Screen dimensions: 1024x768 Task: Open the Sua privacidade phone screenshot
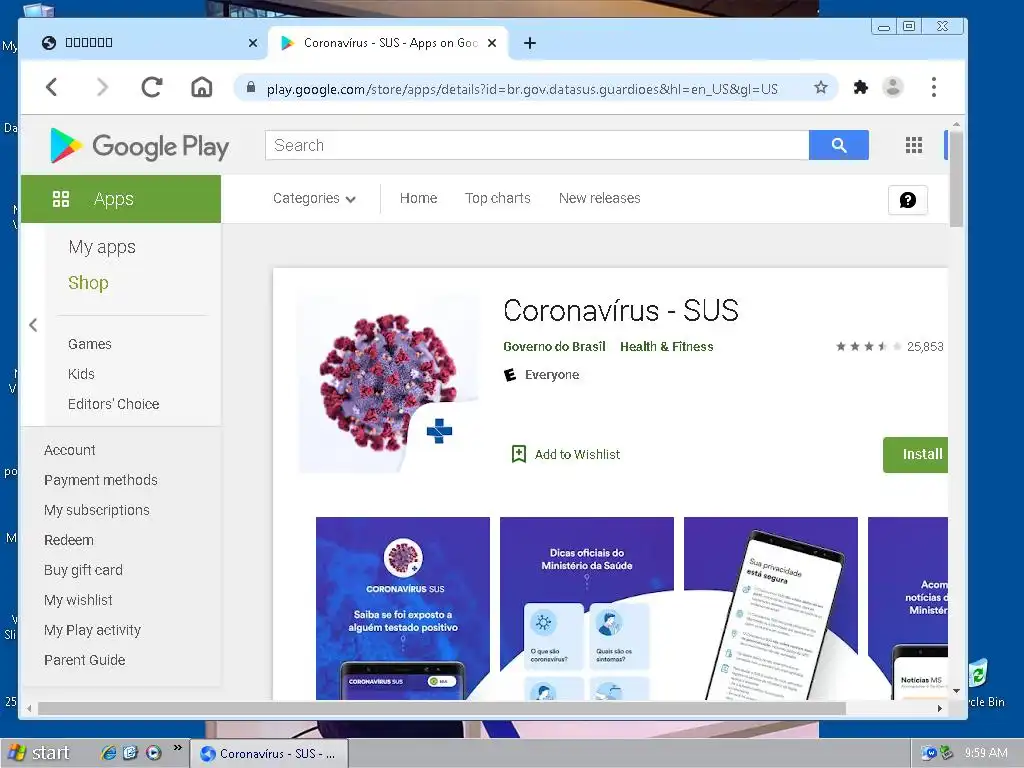click(771, 608)
